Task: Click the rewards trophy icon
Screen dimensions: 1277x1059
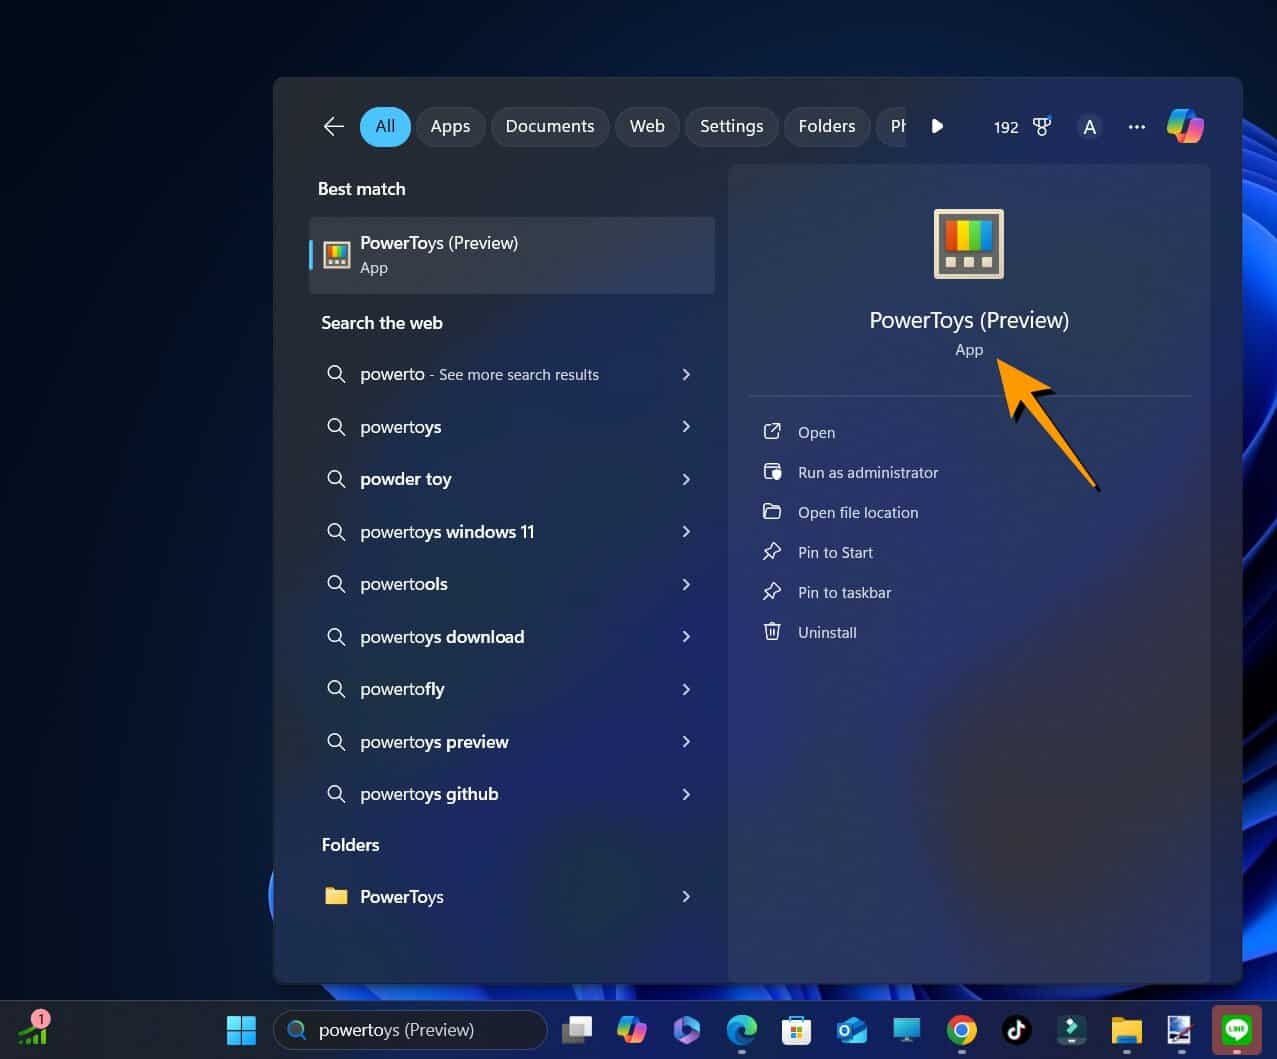Action: click(1041, 127)
